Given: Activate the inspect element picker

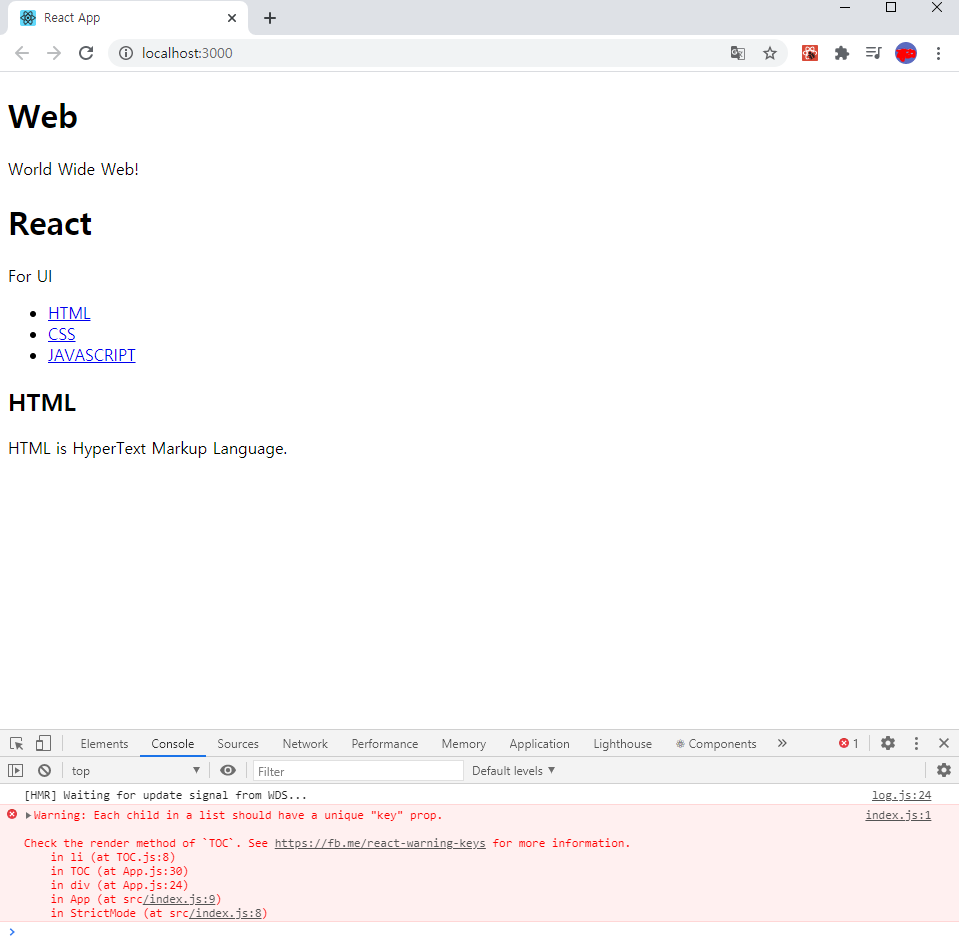Looking at the screenshot, I should pos(17,744).
